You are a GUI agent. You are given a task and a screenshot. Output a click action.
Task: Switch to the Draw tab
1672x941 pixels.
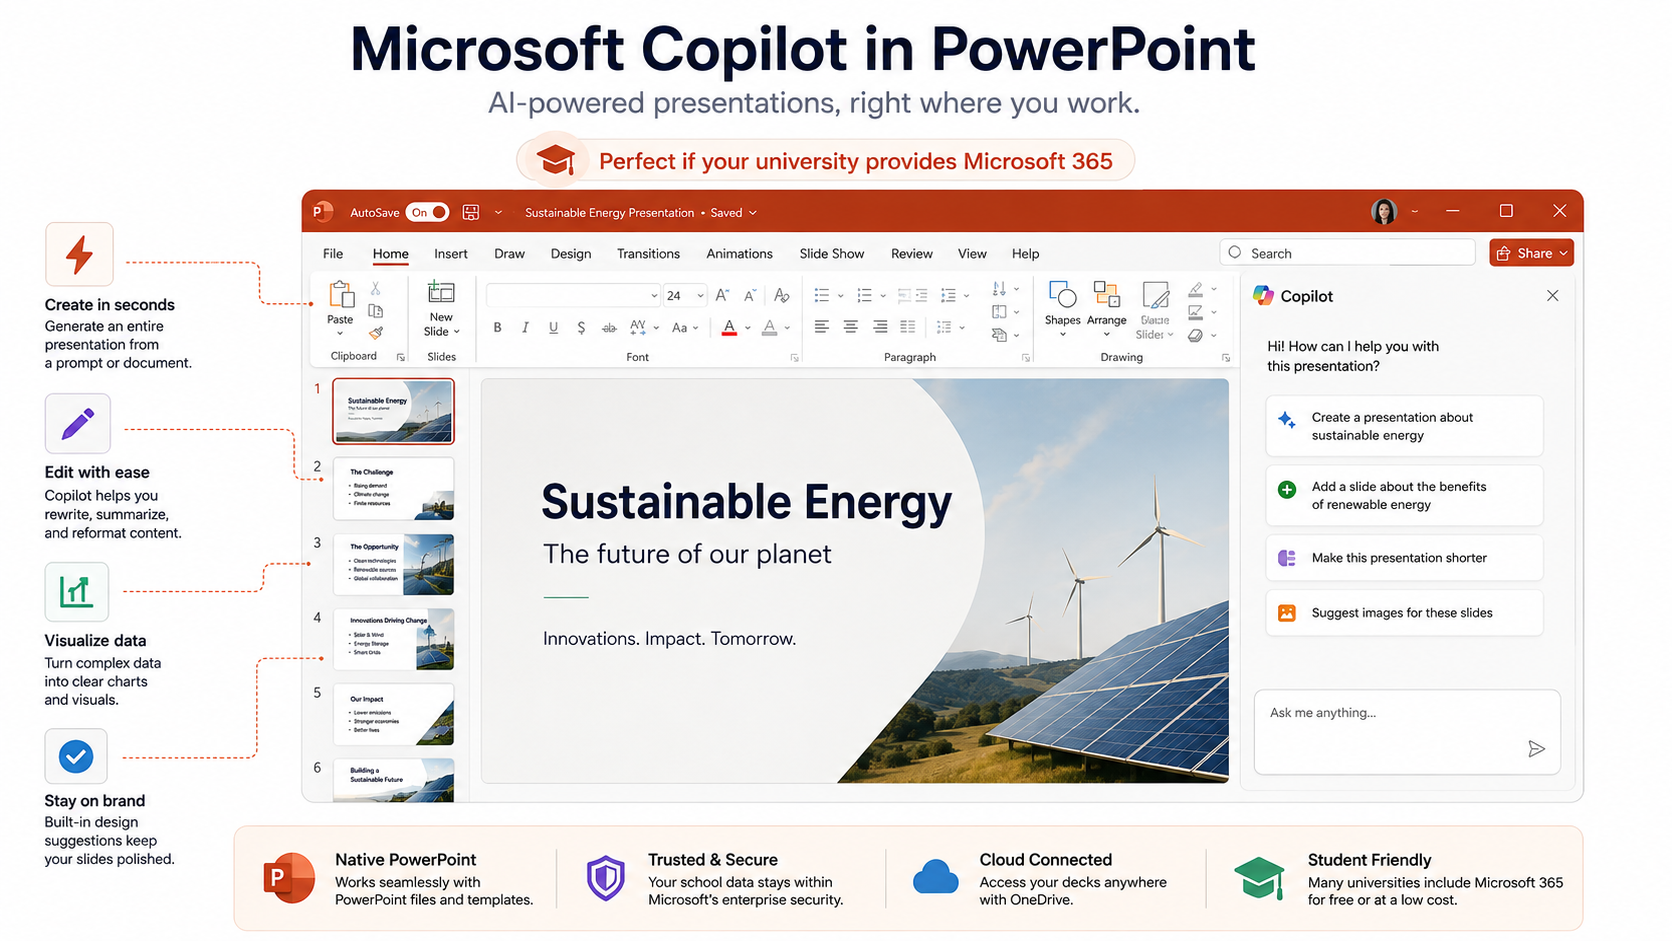[509, 254]
